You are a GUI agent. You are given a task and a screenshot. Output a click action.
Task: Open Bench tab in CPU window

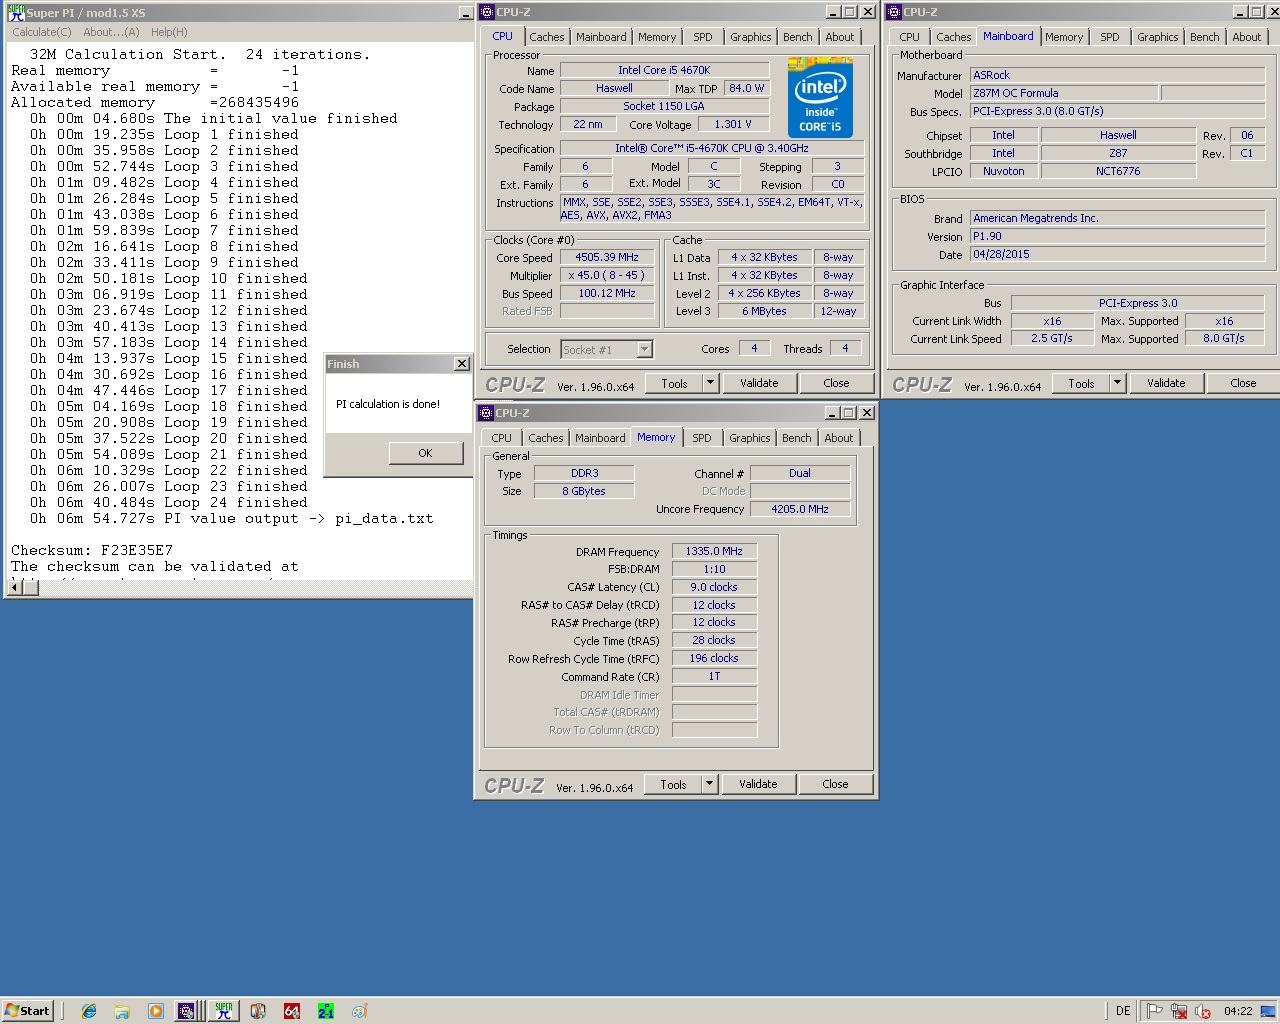tap(797, 37)
